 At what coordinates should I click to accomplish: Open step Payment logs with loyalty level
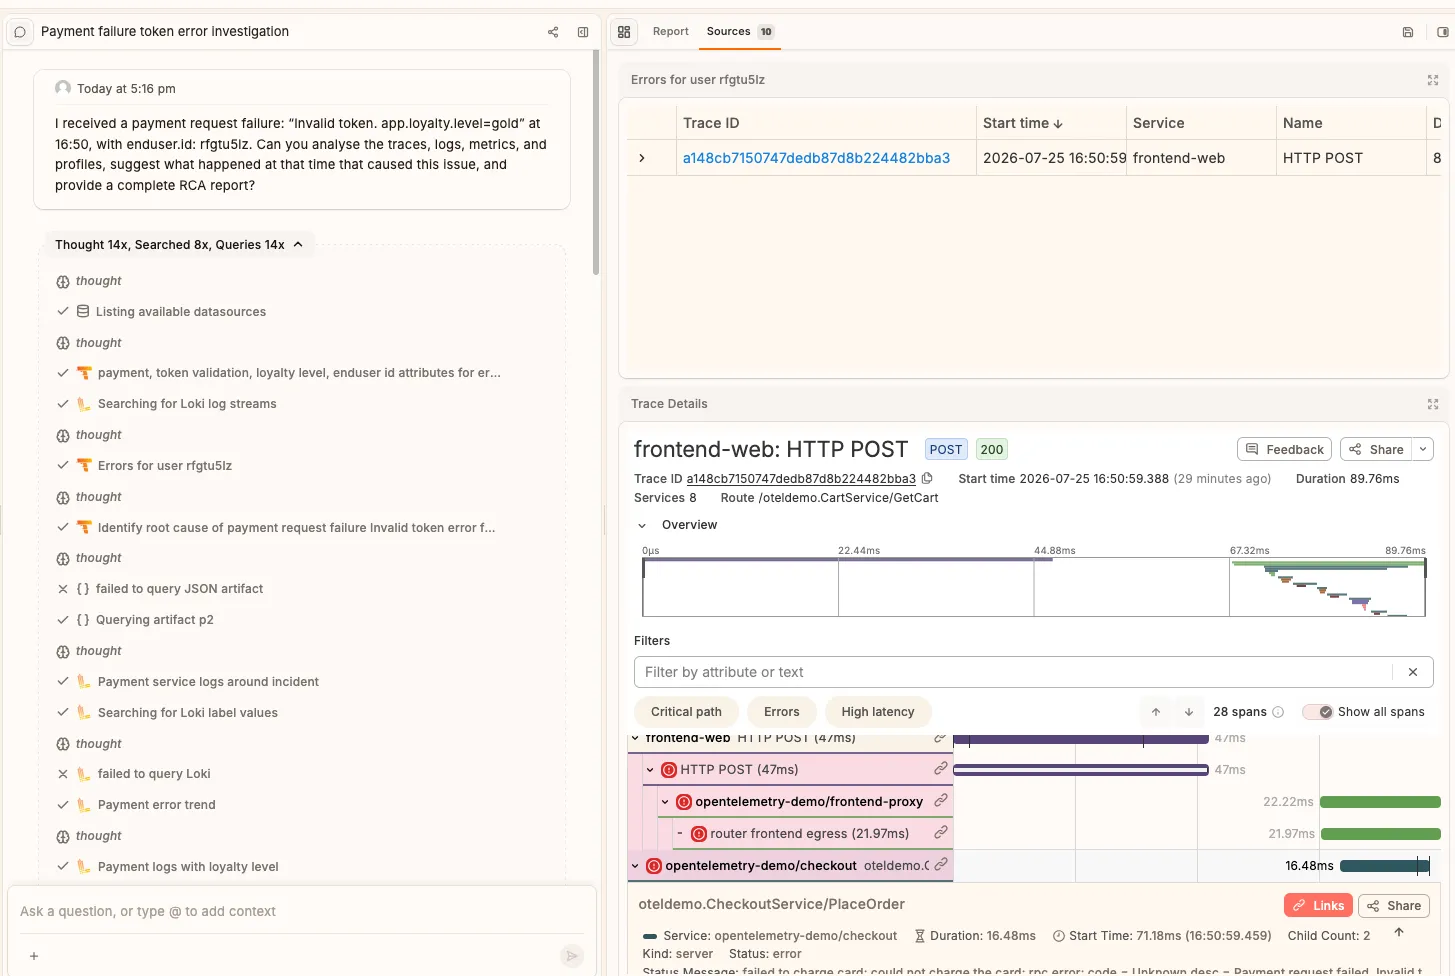(x=188, y=867)
